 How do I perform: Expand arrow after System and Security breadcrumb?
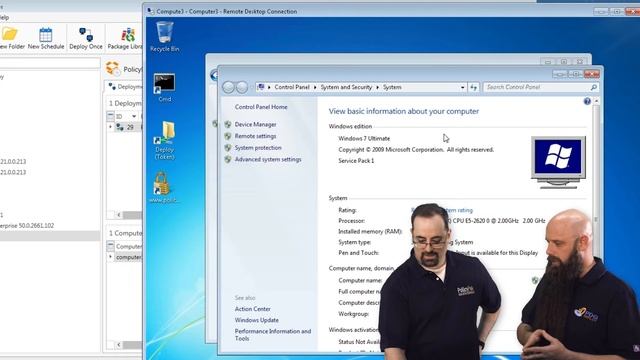tap(377, 87)
